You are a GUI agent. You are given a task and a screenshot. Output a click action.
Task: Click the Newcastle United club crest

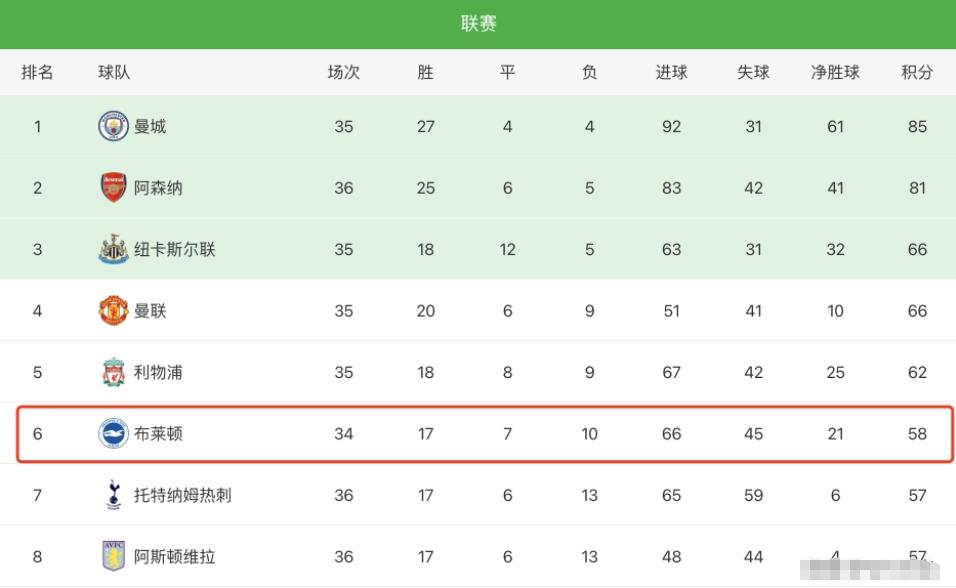113,249
